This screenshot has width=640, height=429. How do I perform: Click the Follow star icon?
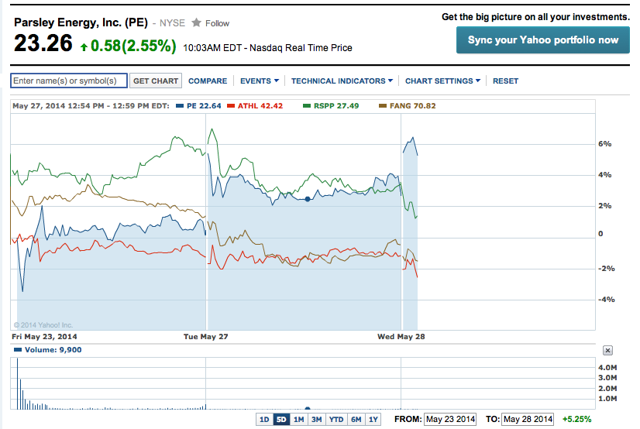196,22
